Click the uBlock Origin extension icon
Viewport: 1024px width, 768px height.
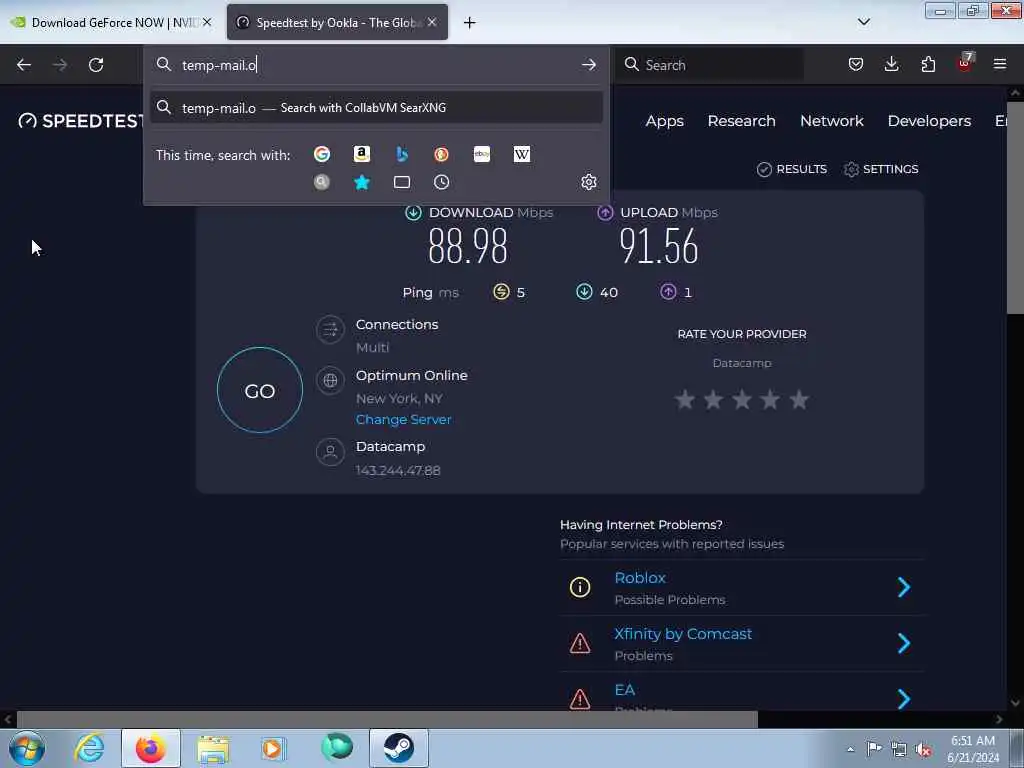965,63
